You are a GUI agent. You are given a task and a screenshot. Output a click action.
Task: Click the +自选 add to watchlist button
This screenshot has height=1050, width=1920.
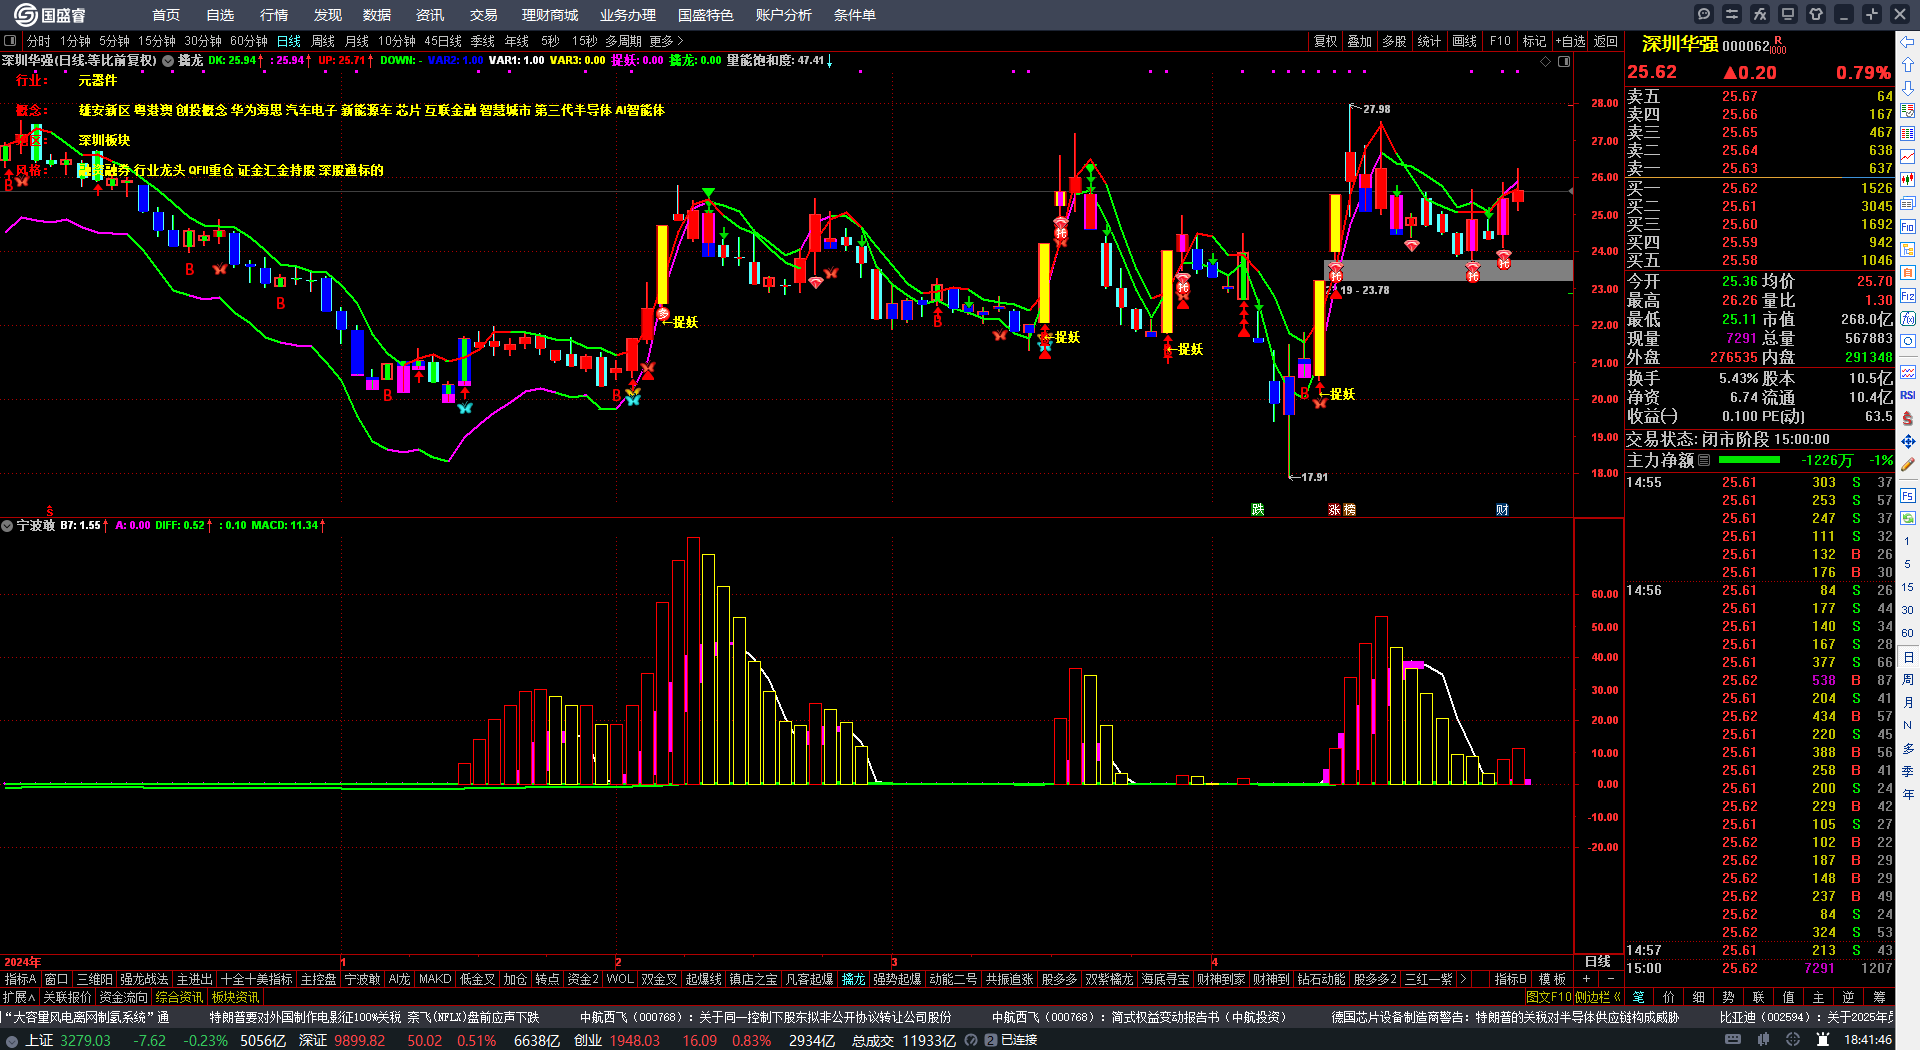coord(1571,41)
